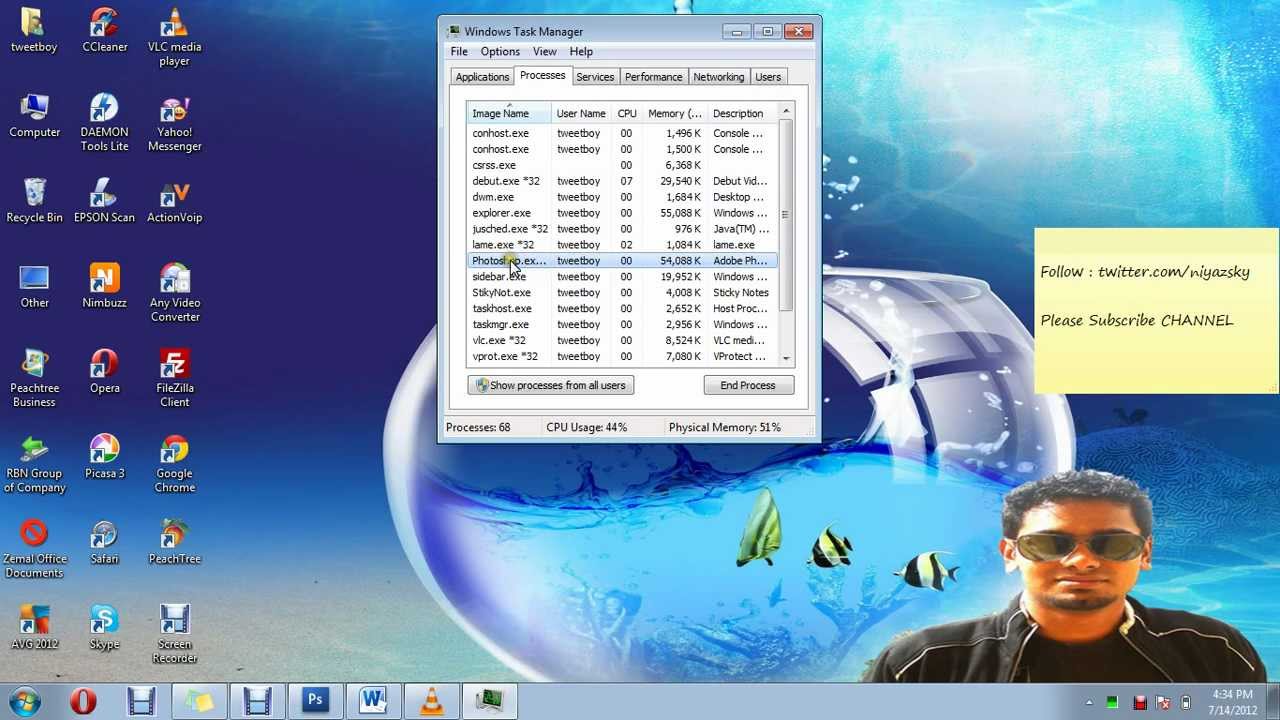The height and width of the screenshot is (720, 1280).
Task: Open the clock showing 4:34 PM
Action: pyautogui.click(x=1232, y=702)
